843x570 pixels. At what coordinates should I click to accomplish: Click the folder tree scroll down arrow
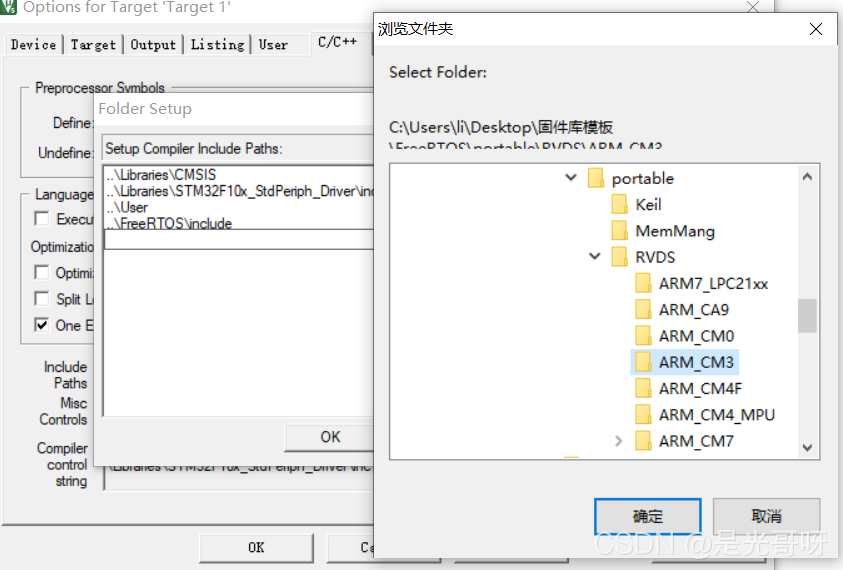[807, 447]
